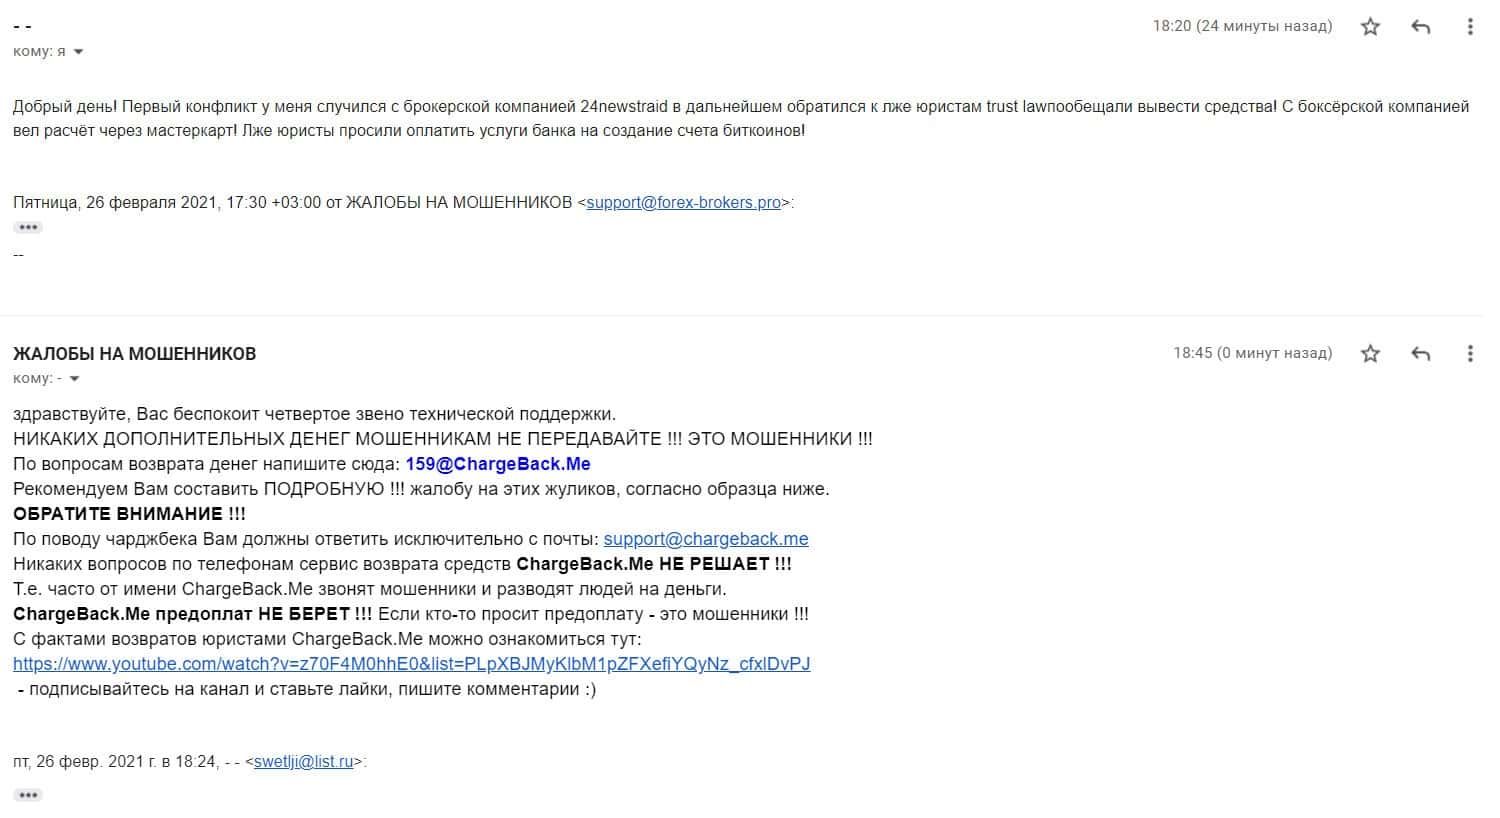This screenshot has width=1500, height=818.
Task: Star the ЖАЛОБЫ НА МОШЕННИКОВ email
Action: 1370,353
